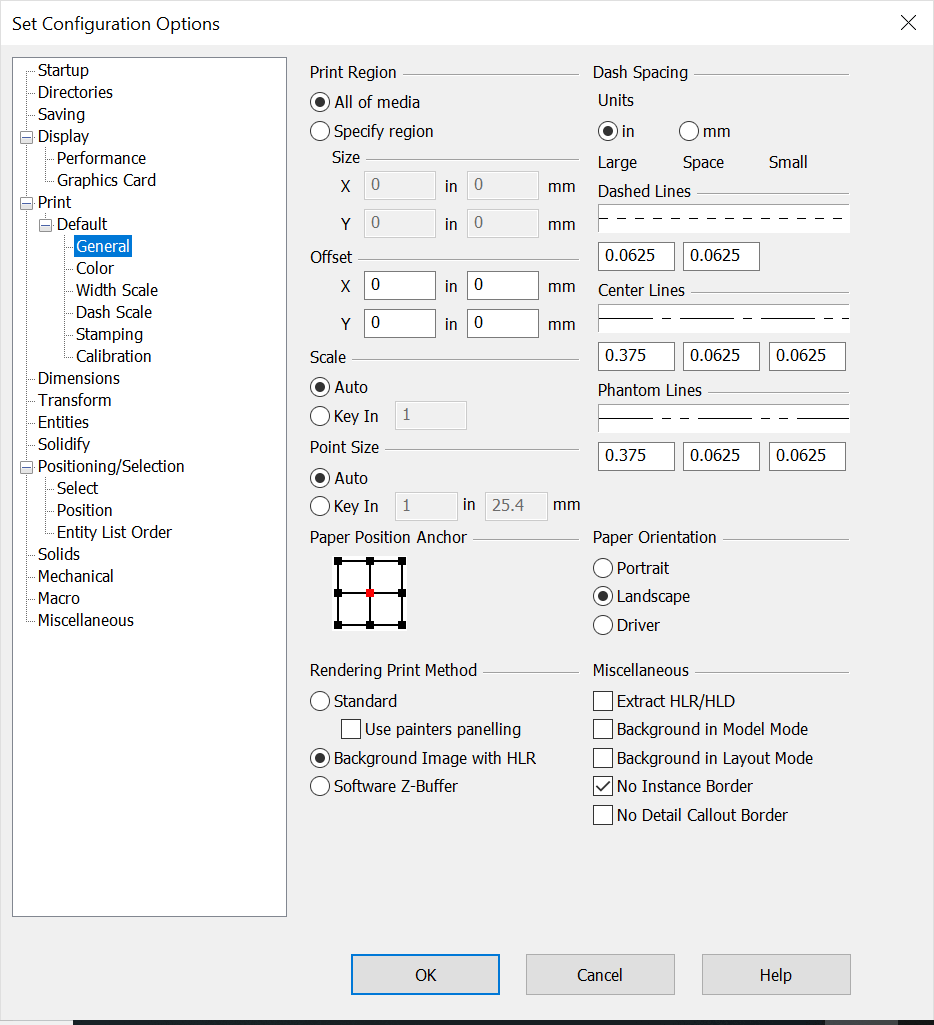Set paper orientation to Portrait
Image resolution: width=934 pixels, height=1025 pixels.
602,567
